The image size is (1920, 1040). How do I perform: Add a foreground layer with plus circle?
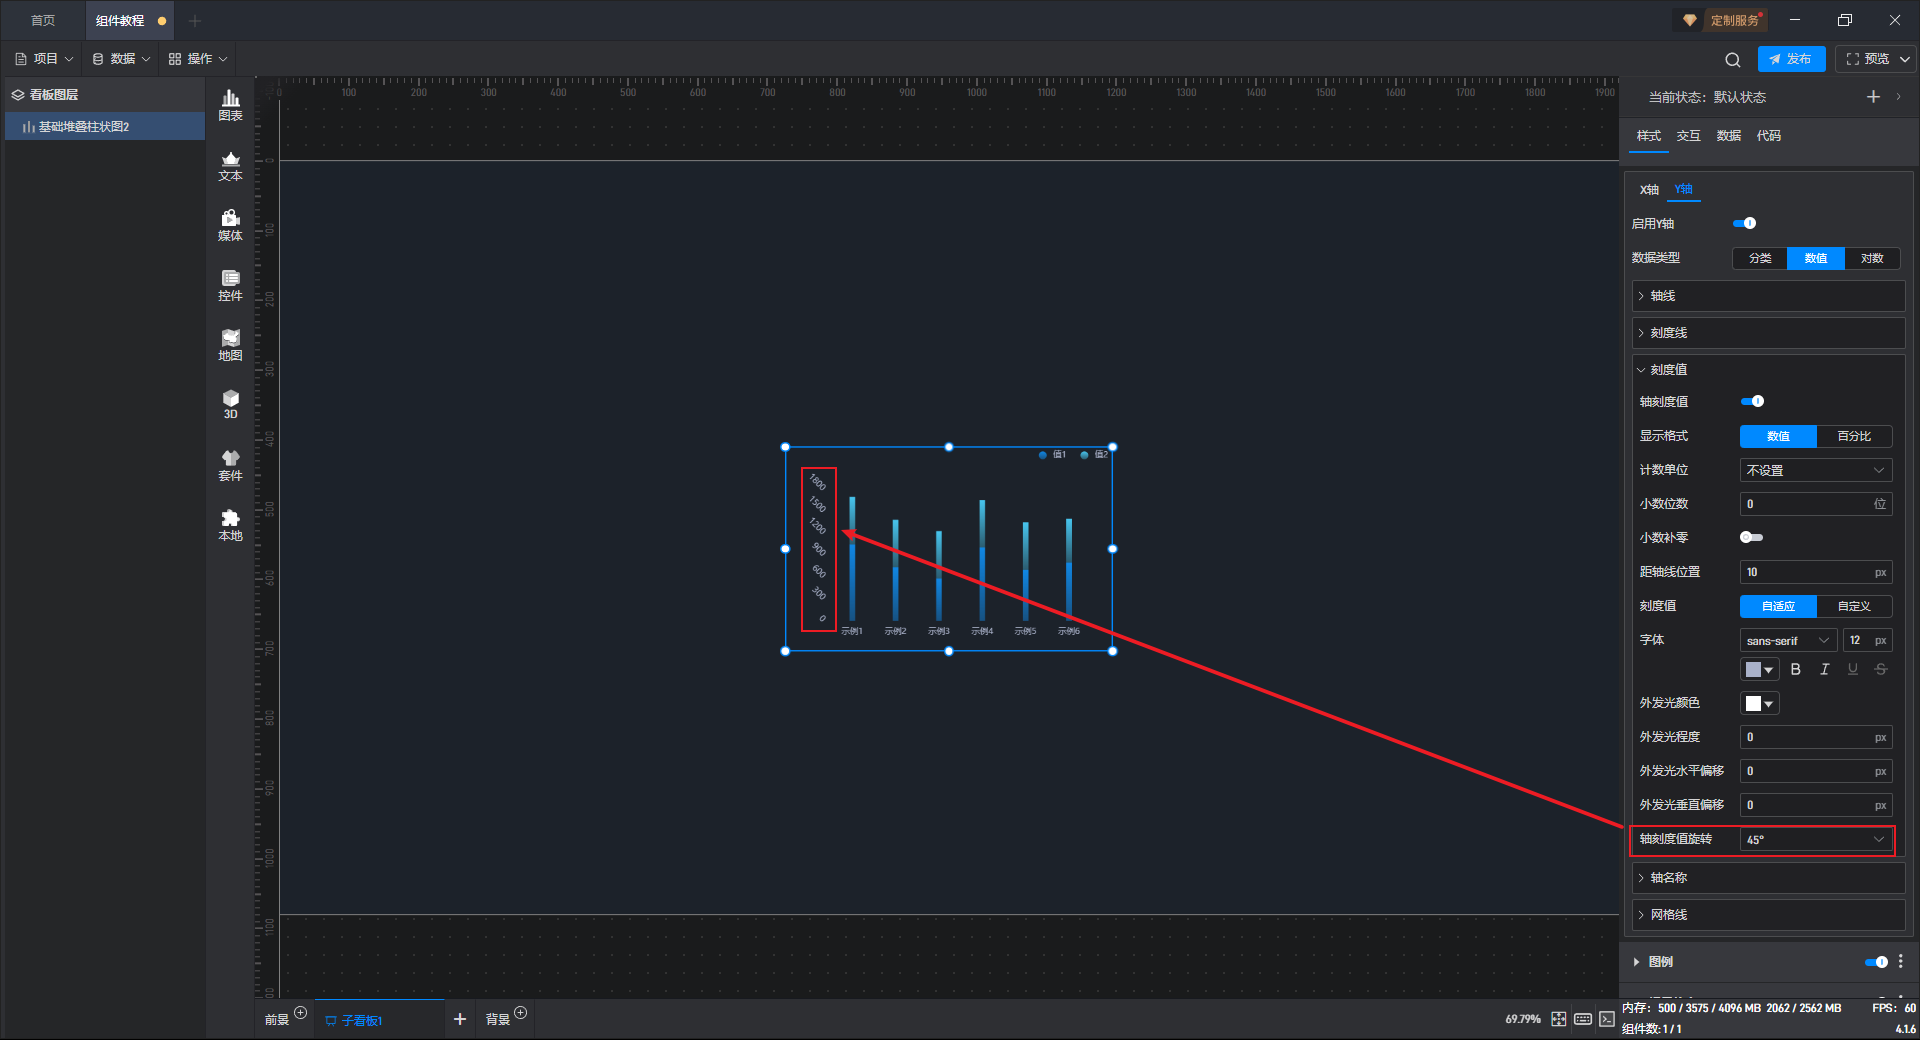pos(300,1013)
